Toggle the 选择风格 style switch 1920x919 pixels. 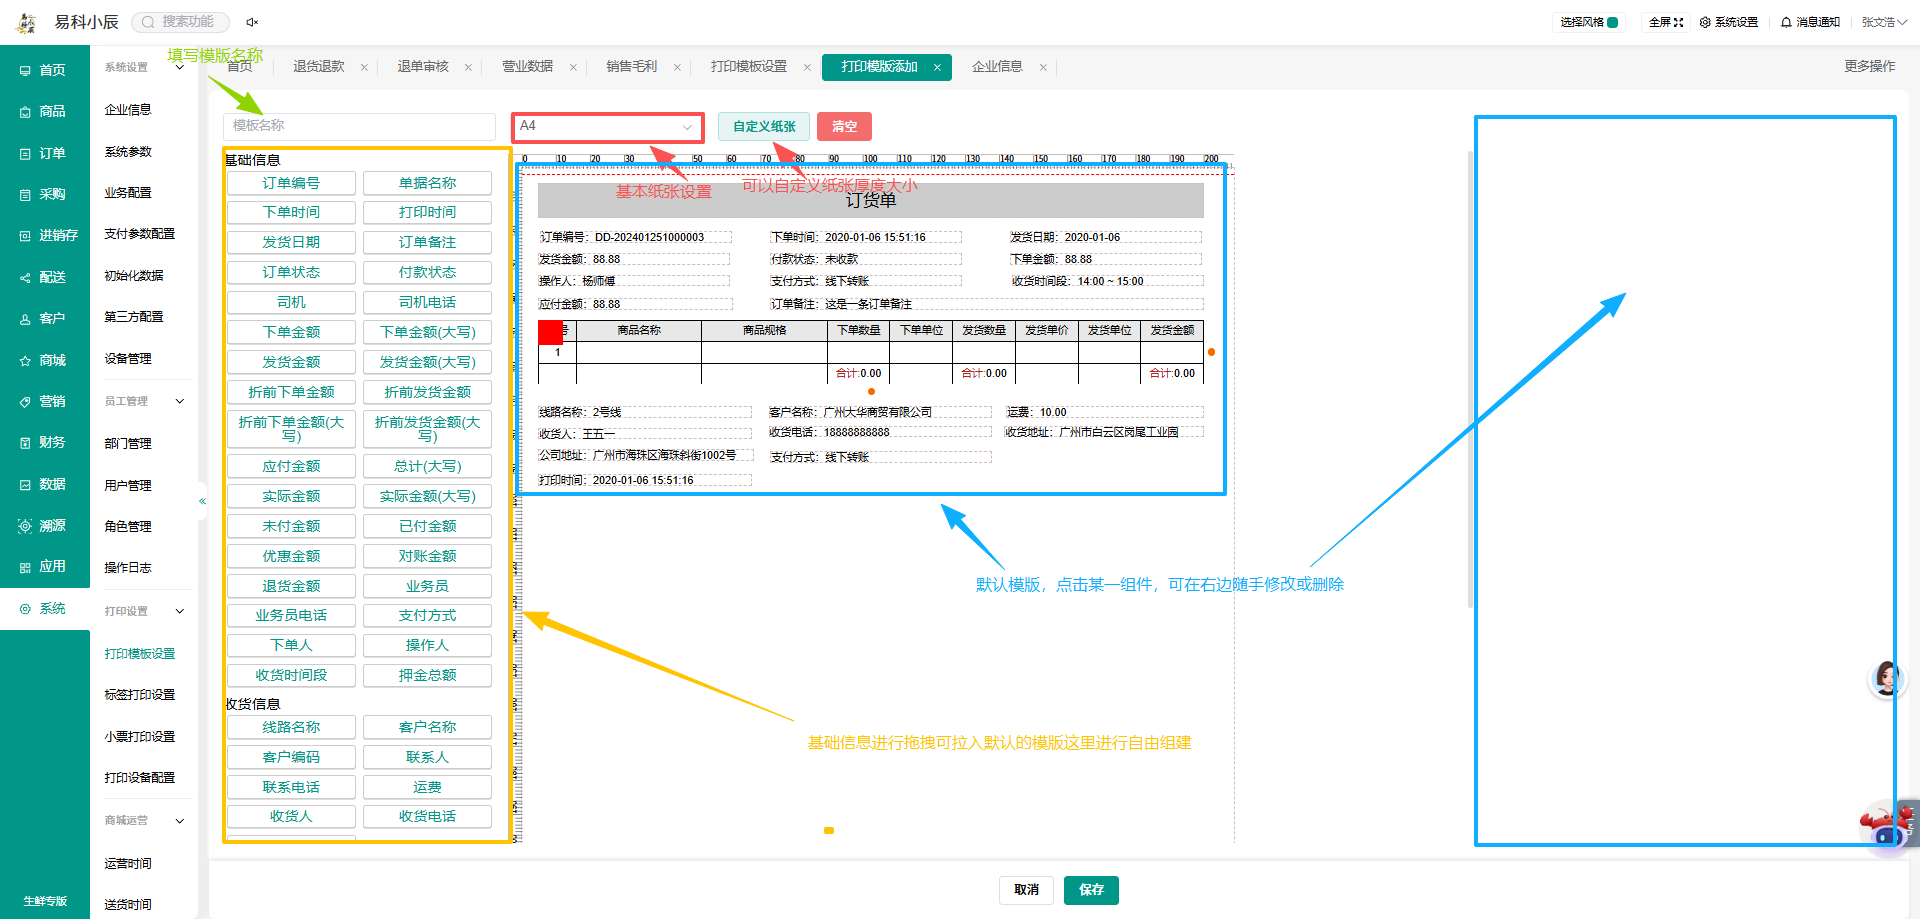tap(1613, 22)
